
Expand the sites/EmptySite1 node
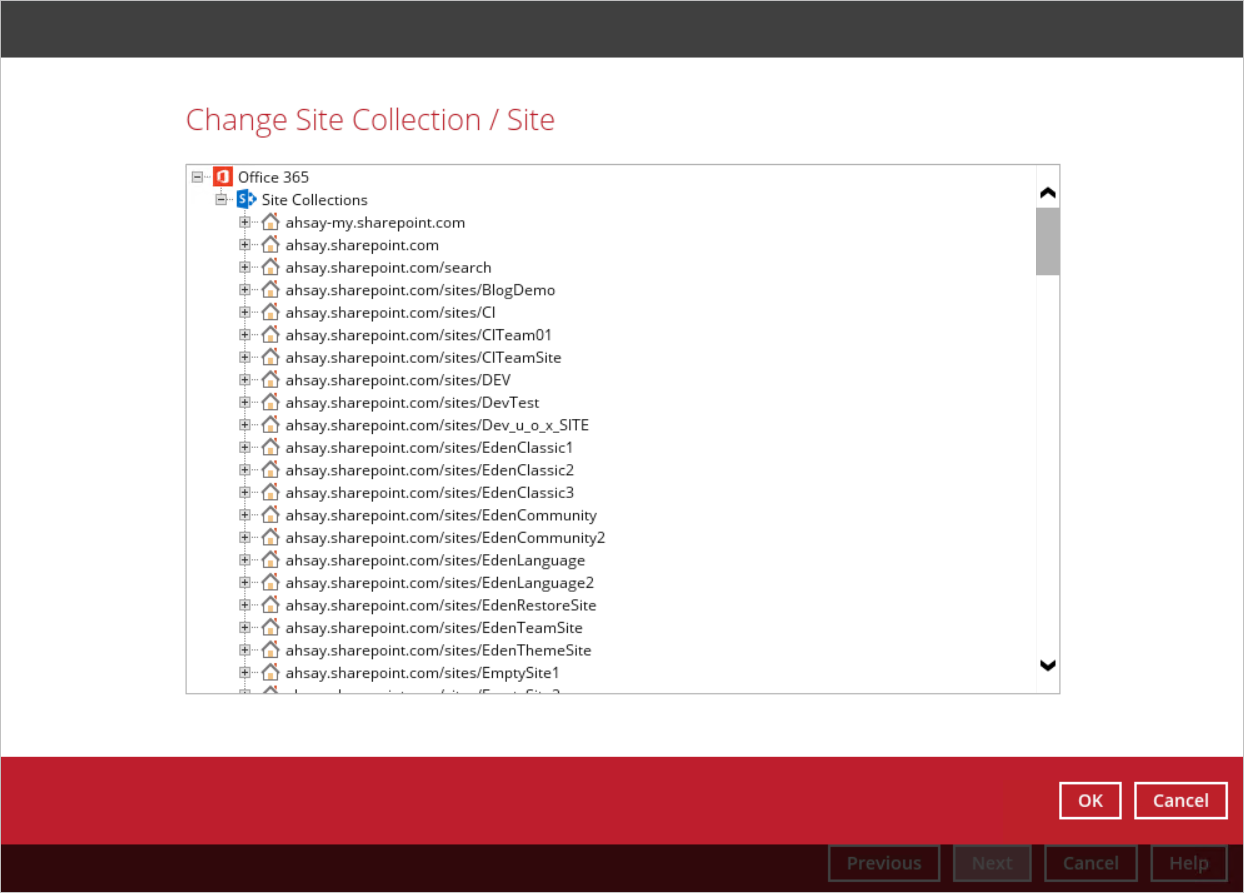tap(245, 672)
